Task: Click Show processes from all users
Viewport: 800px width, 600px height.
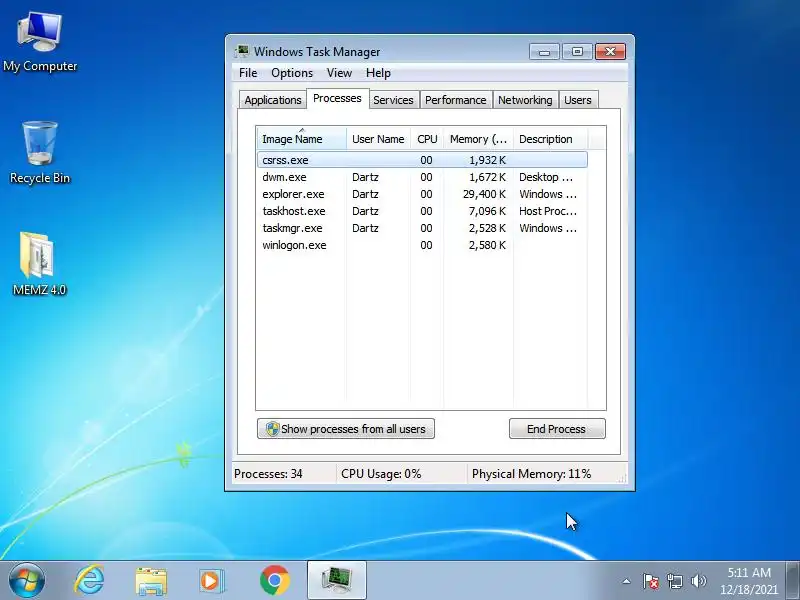Action: (346, 429)
